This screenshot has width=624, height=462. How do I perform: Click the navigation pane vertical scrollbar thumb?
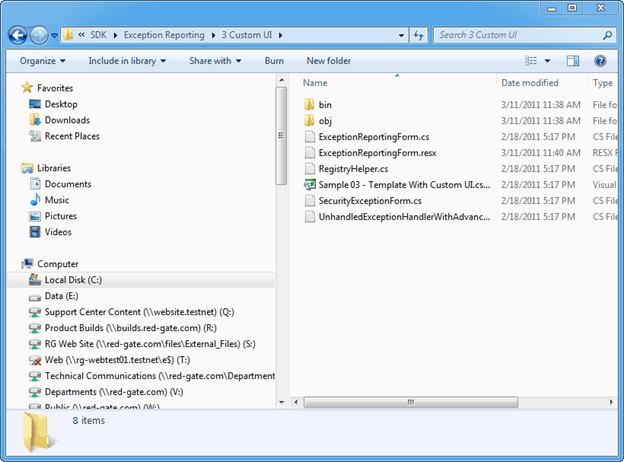pyautogui.click(x=281, y=136)
